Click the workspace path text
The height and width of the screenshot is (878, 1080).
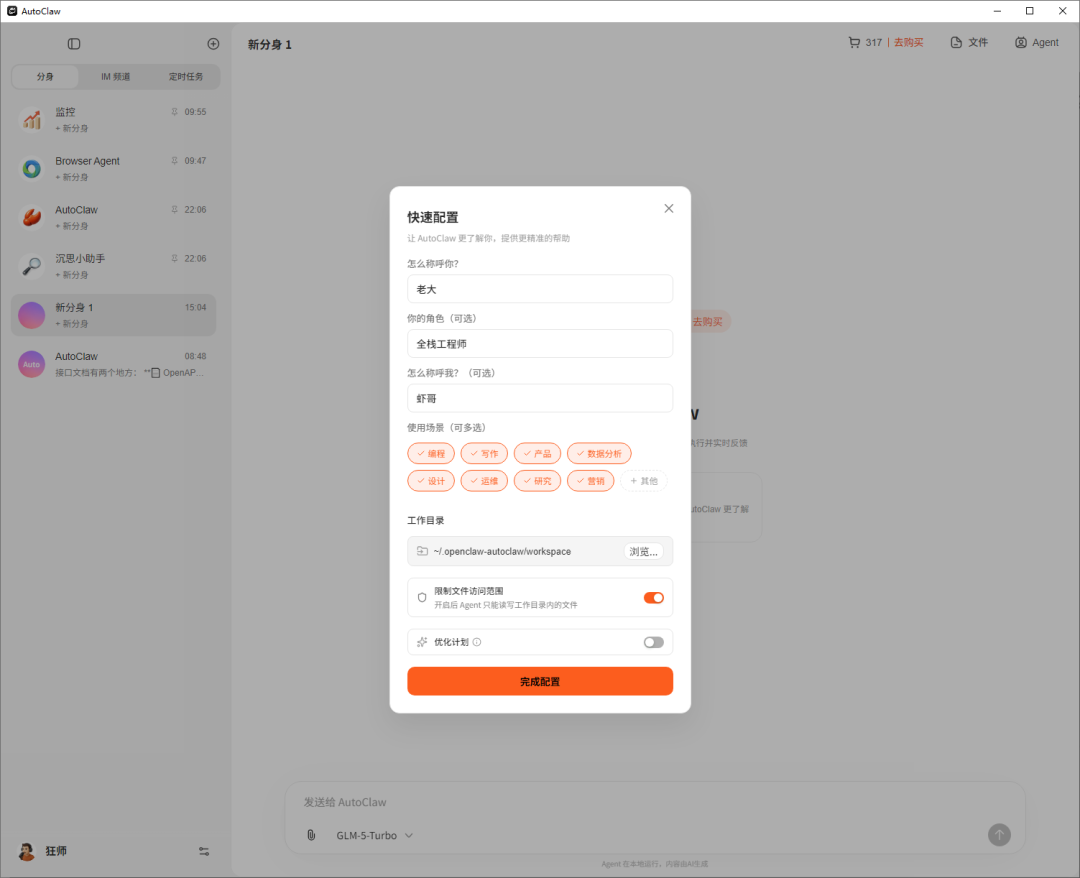[502, 552]
